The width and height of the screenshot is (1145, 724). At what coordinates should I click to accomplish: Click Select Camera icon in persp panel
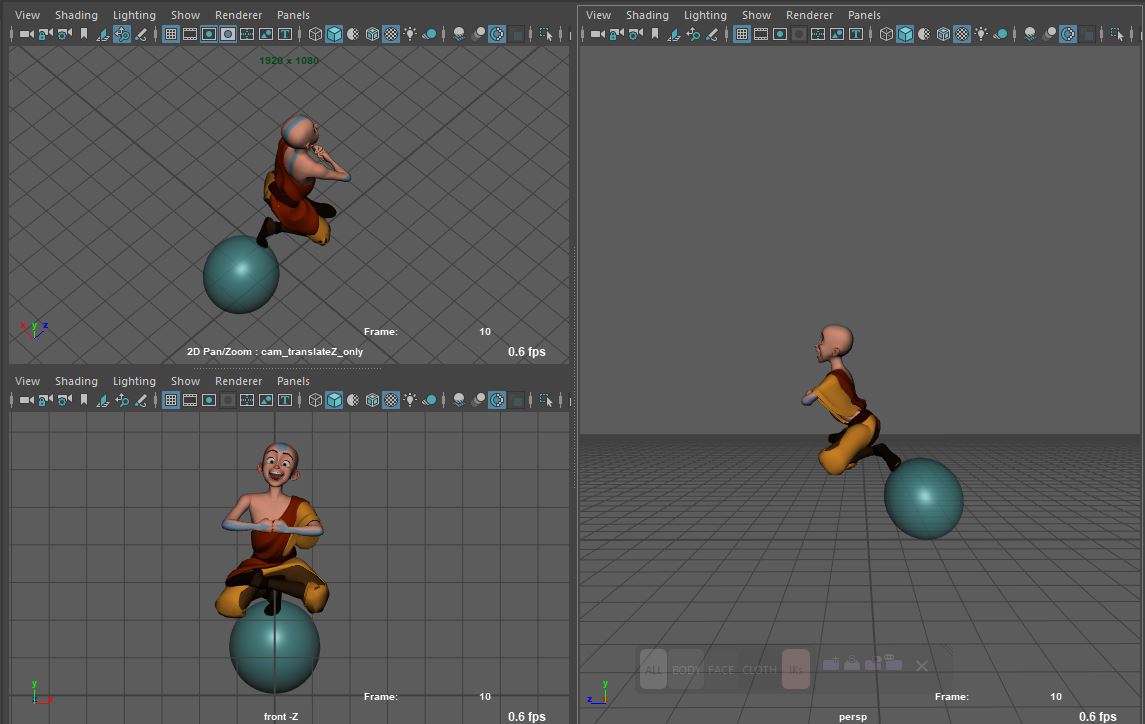[x=597, y=34]
